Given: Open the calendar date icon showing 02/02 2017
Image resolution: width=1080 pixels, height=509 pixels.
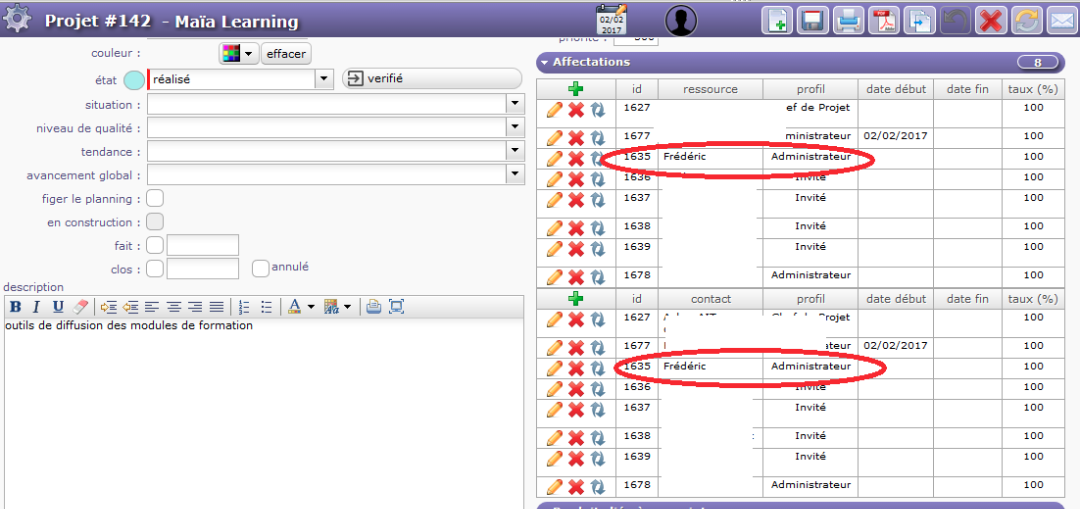Looking at the screenshot, I should click(x=612, y=19).
